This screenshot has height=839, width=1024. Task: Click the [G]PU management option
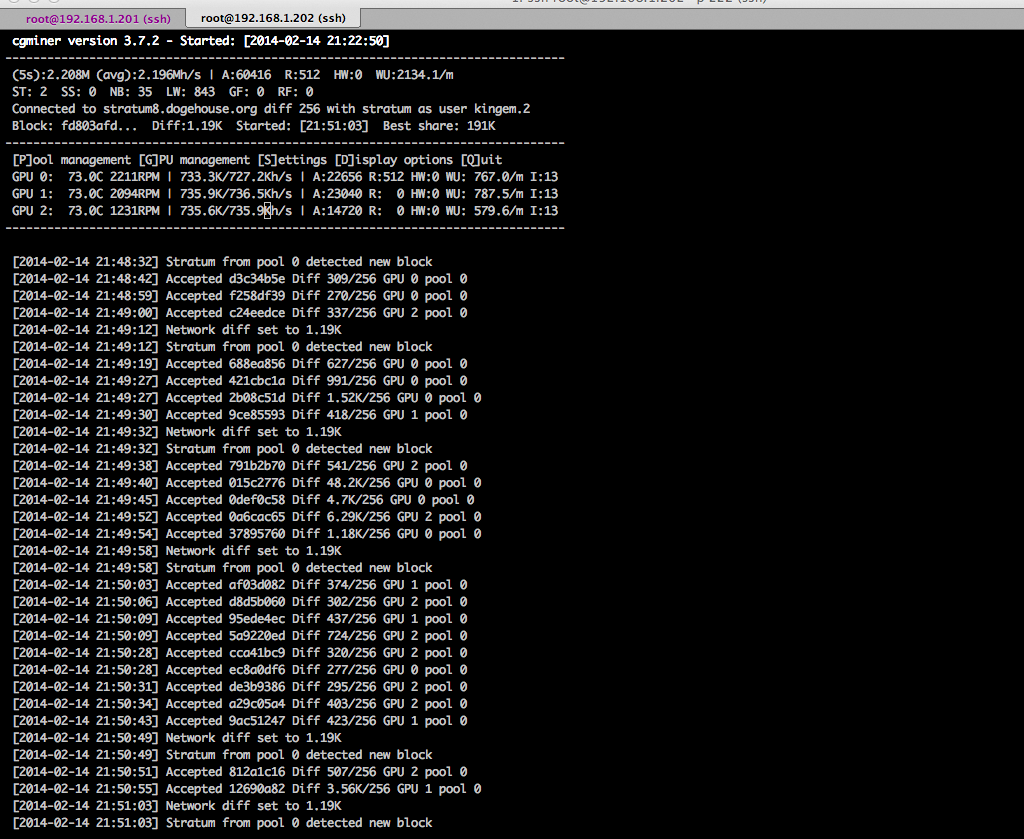194,160
